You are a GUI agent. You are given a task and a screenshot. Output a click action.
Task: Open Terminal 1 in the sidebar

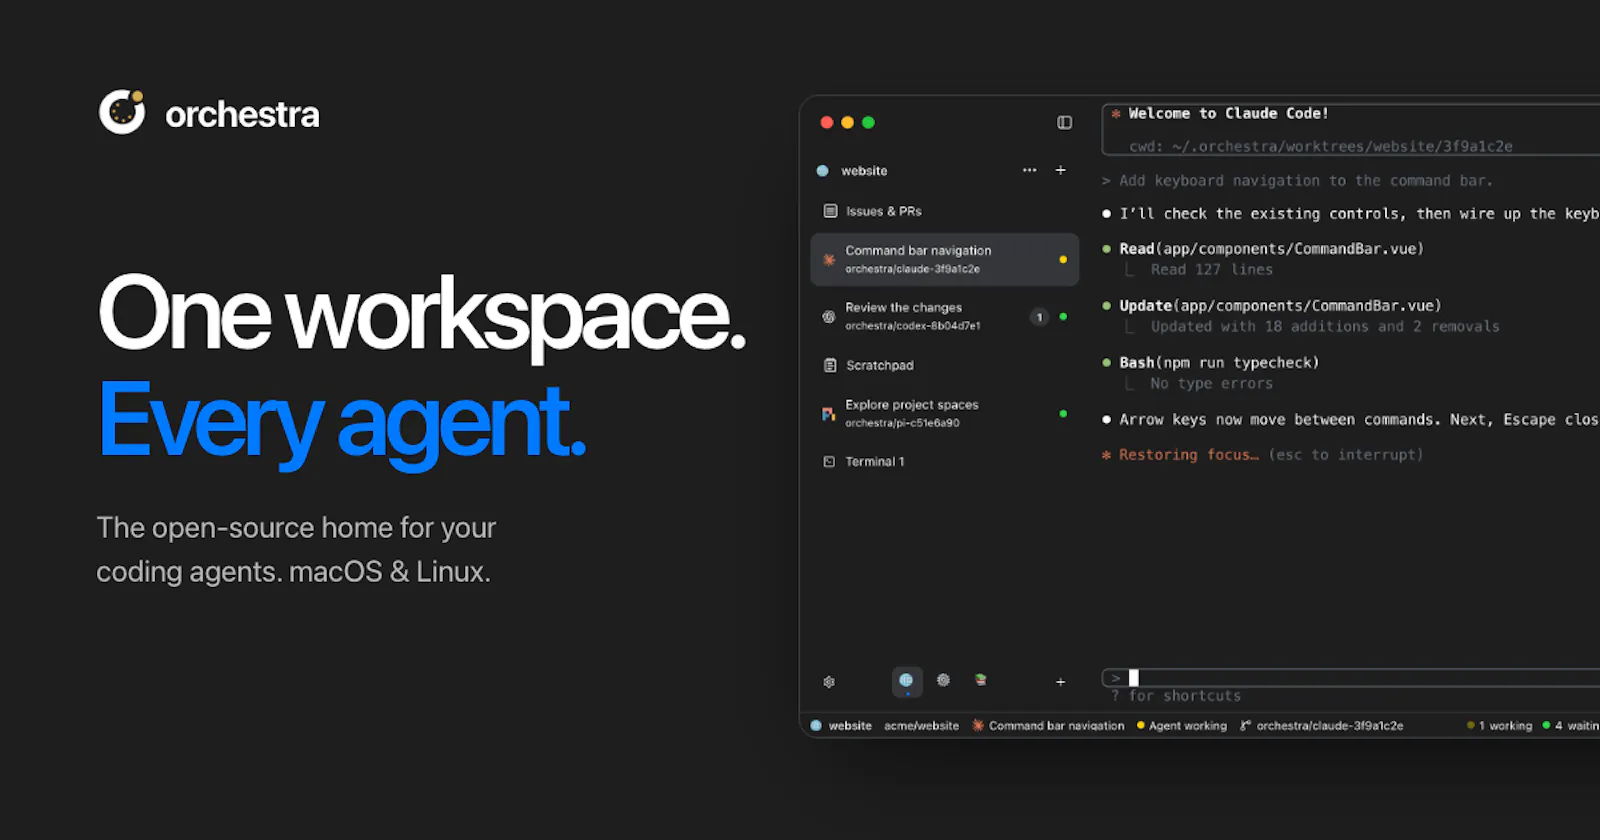point(944,462)
